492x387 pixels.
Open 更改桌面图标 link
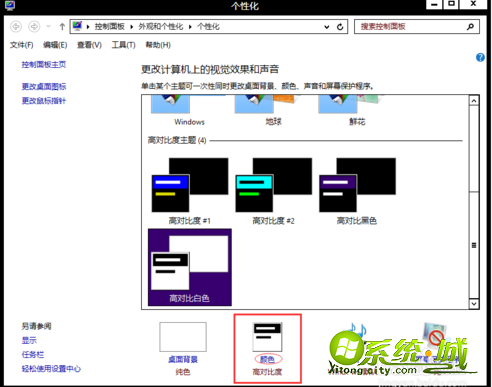point(44,87)
